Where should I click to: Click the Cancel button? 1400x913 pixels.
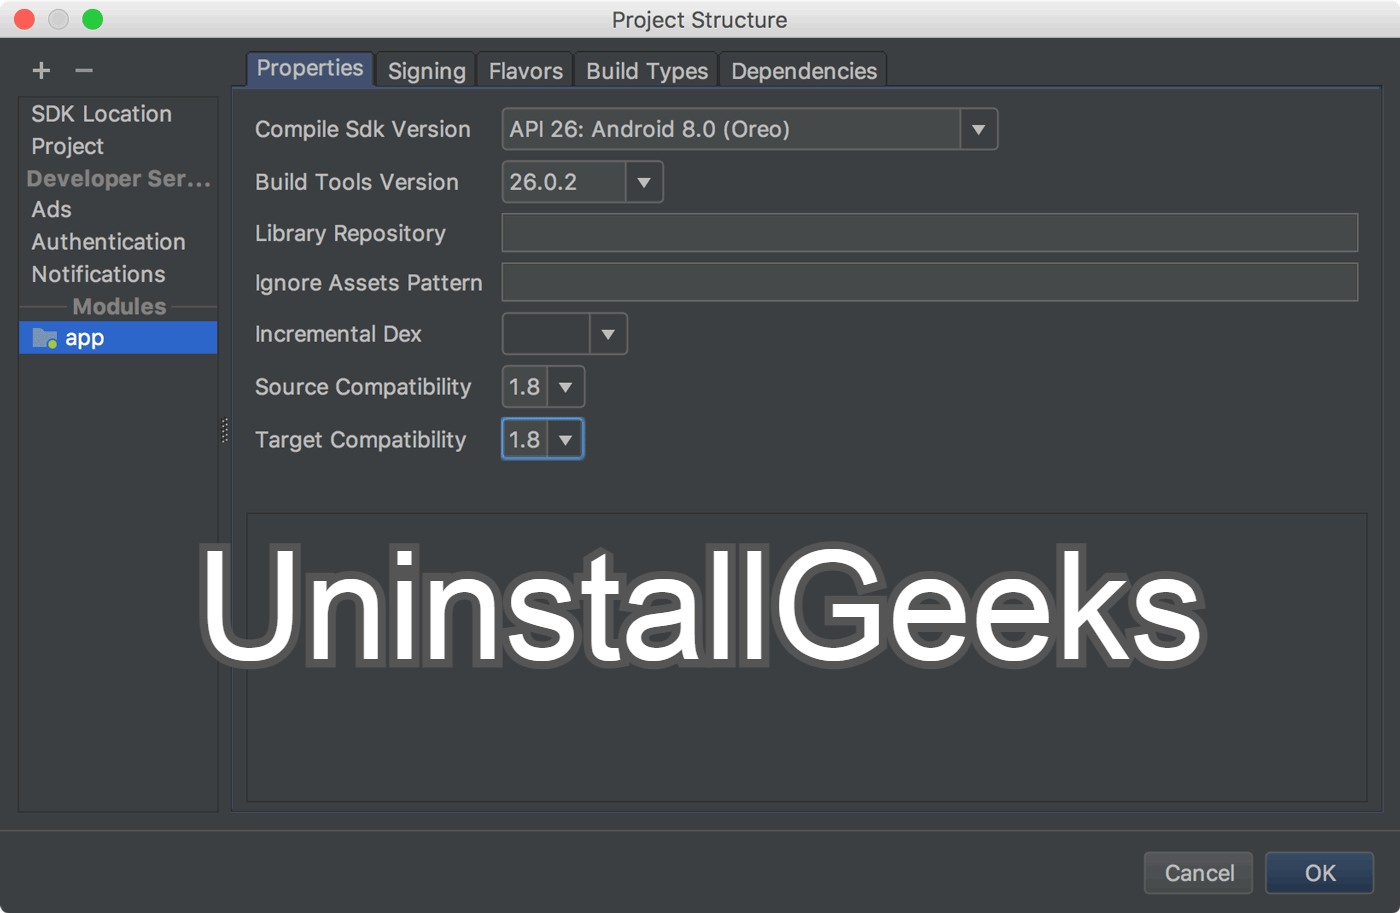(1200, 873)
